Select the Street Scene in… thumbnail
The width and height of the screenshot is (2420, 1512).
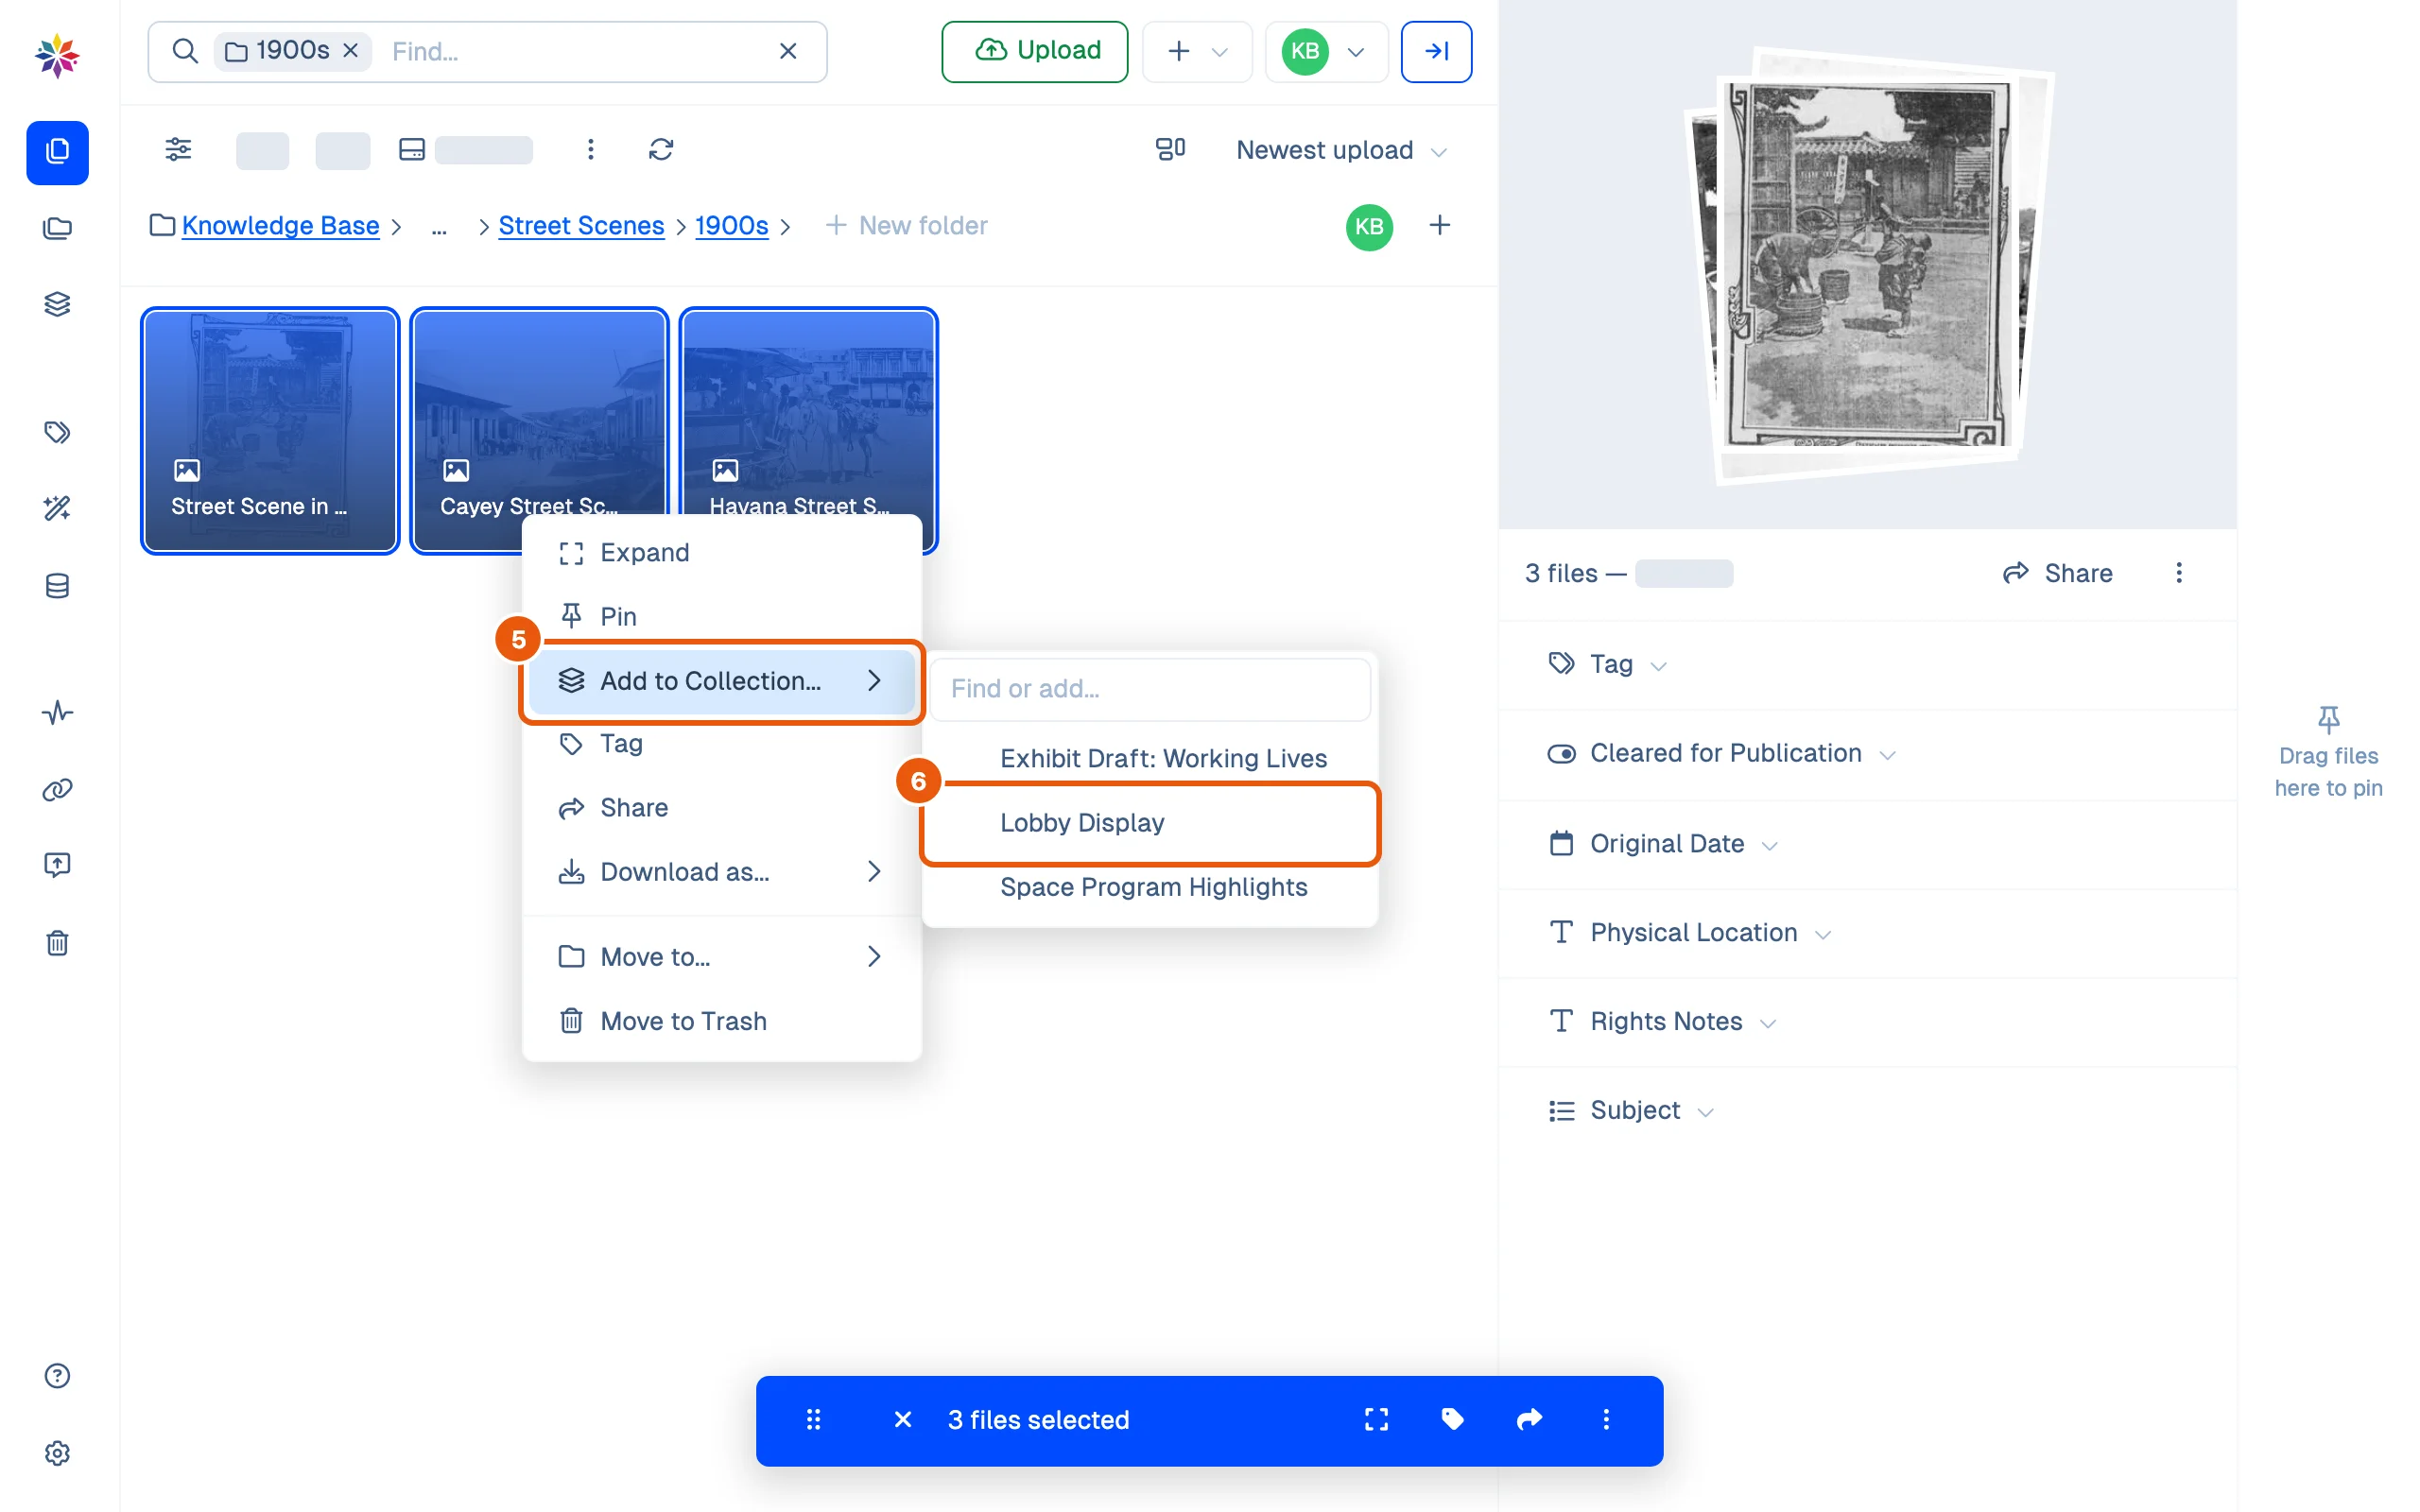pos(270,431)
